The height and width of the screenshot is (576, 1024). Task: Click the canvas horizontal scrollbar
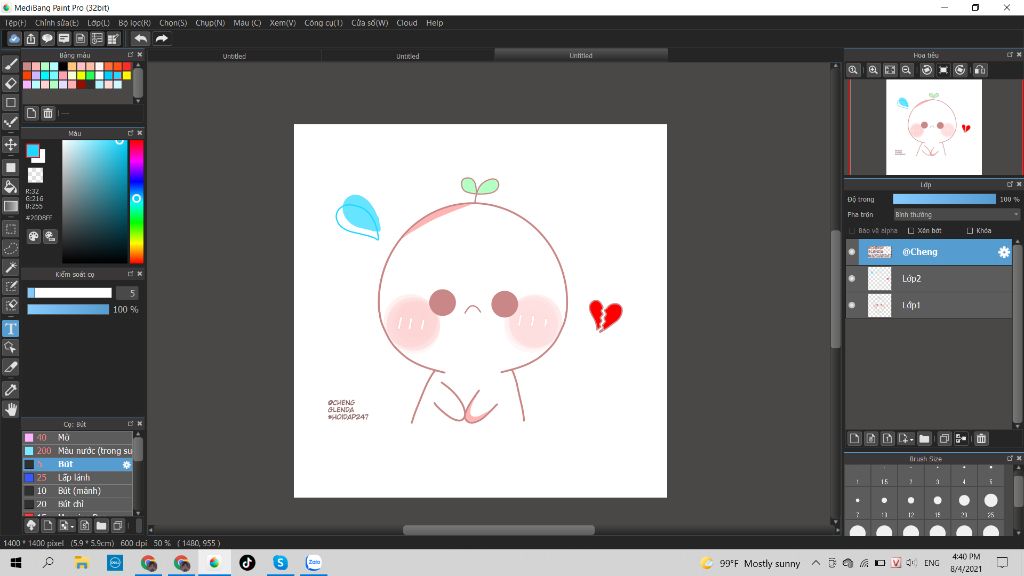(x=499, y=530)
